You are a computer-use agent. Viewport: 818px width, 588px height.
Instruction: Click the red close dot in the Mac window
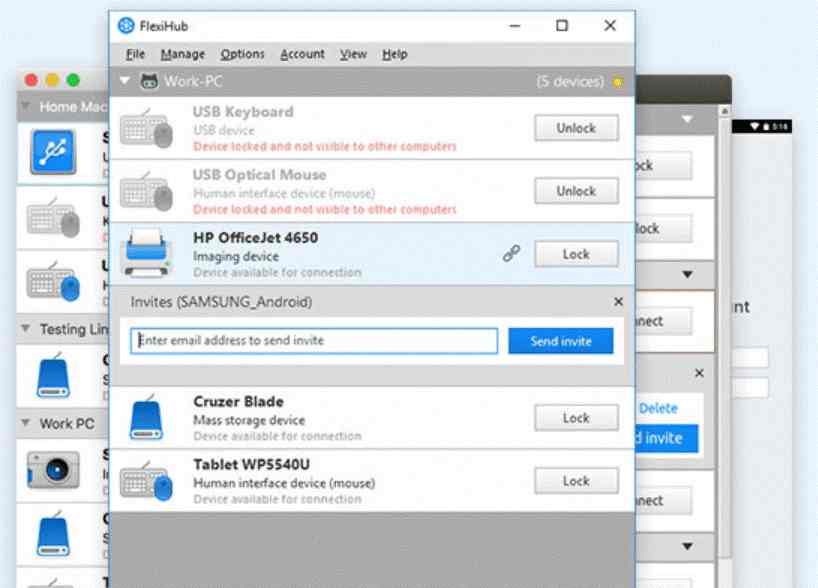pyautogui.click(x=31, y=80)
